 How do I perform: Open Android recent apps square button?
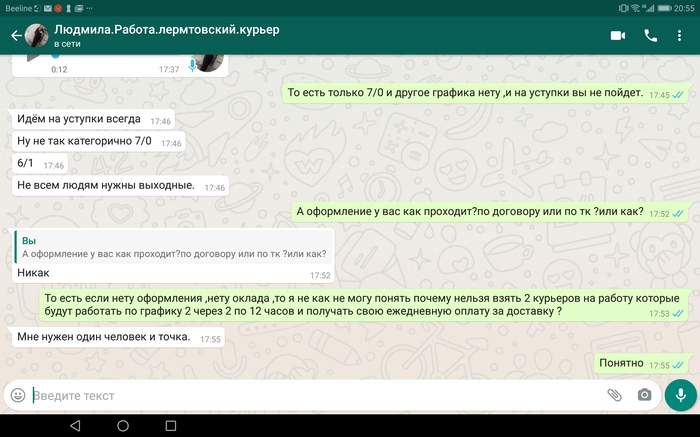coord(170,426)
